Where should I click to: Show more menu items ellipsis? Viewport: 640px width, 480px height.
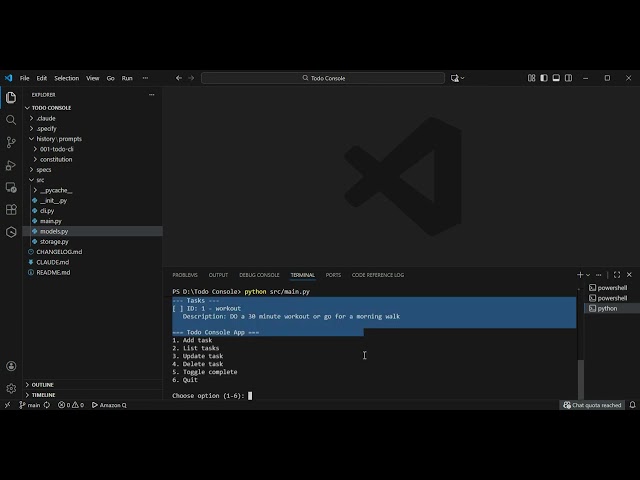pyautogui.click(x=145, y=78)
